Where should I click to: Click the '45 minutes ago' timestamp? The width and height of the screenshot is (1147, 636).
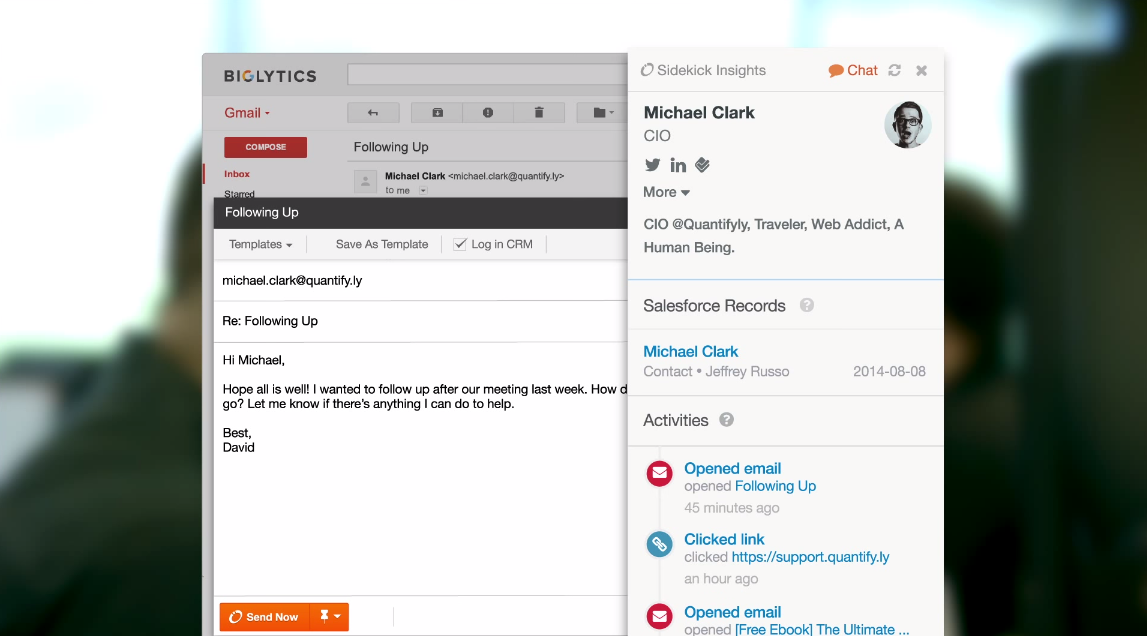732,508
